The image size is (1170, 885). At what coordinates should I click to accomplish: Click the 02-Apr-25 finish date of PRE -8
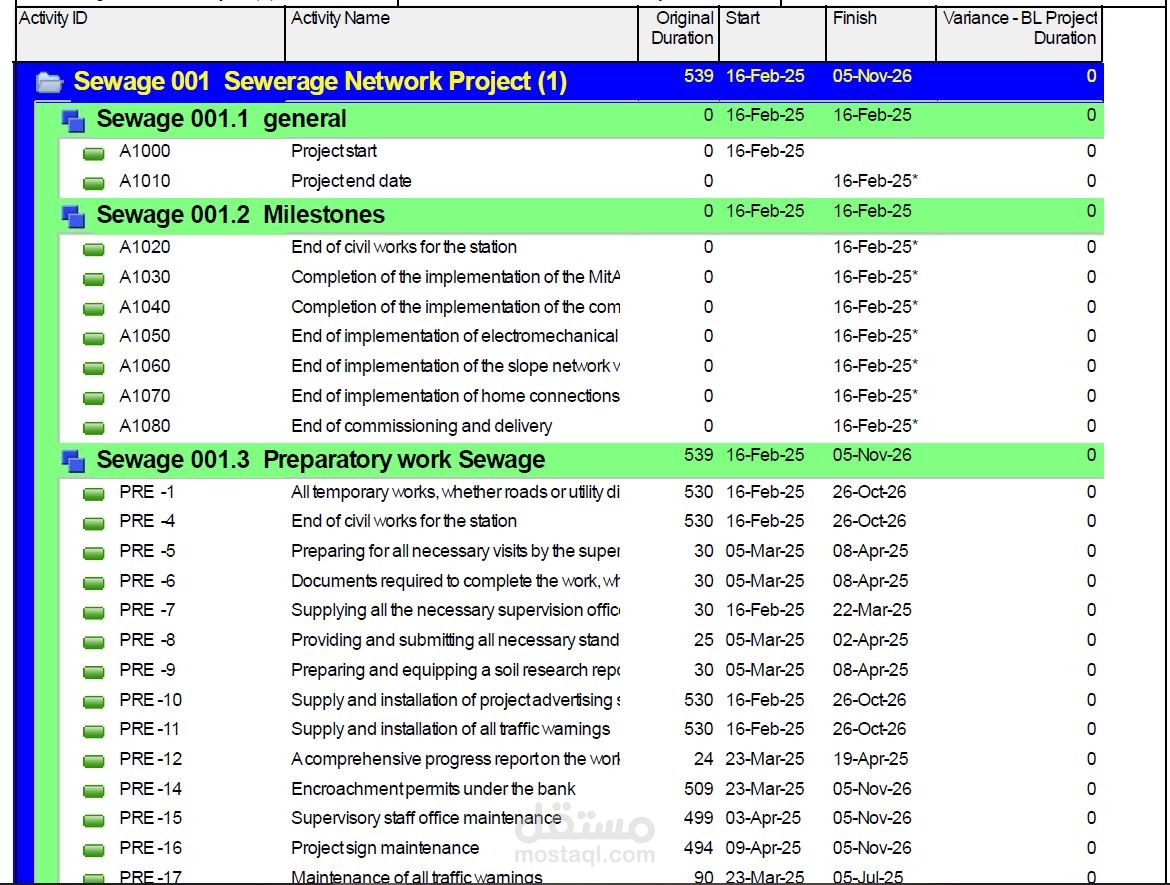[870, 640]
